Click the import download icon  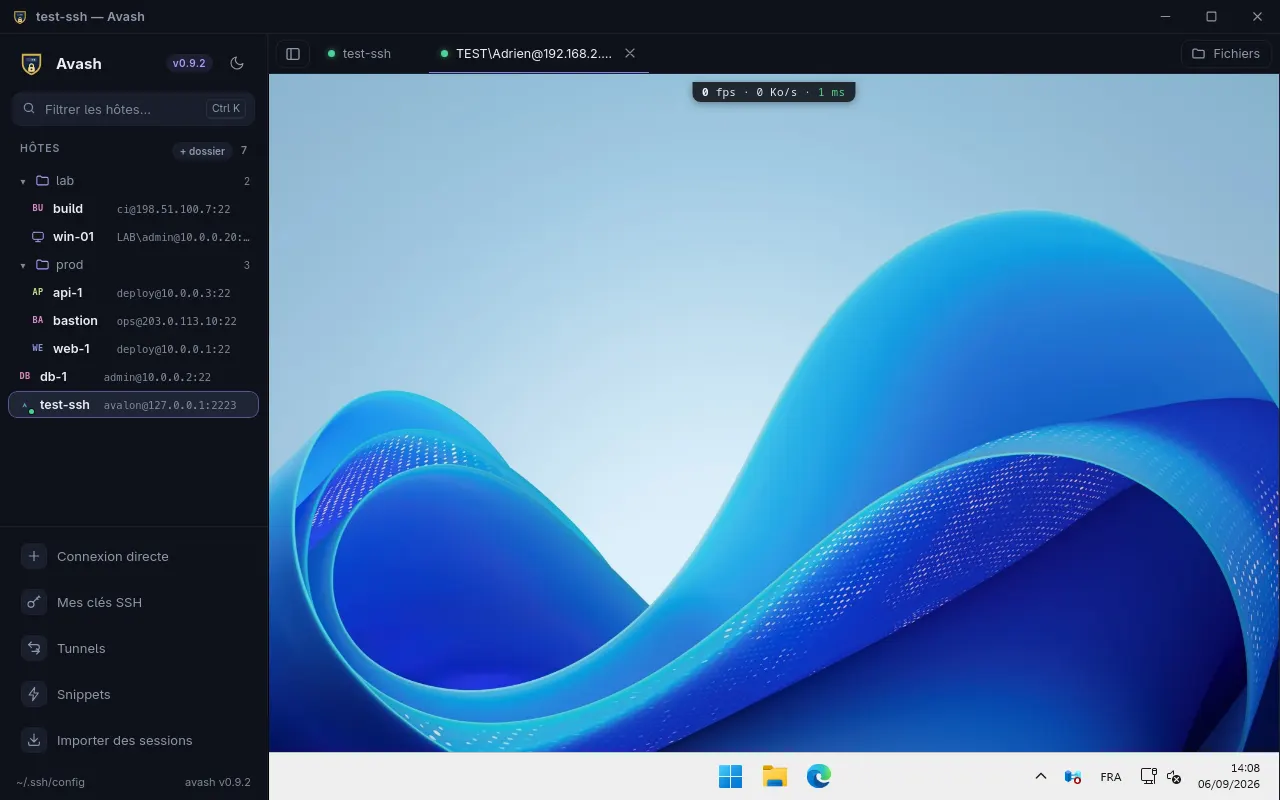tap(34, 740)
